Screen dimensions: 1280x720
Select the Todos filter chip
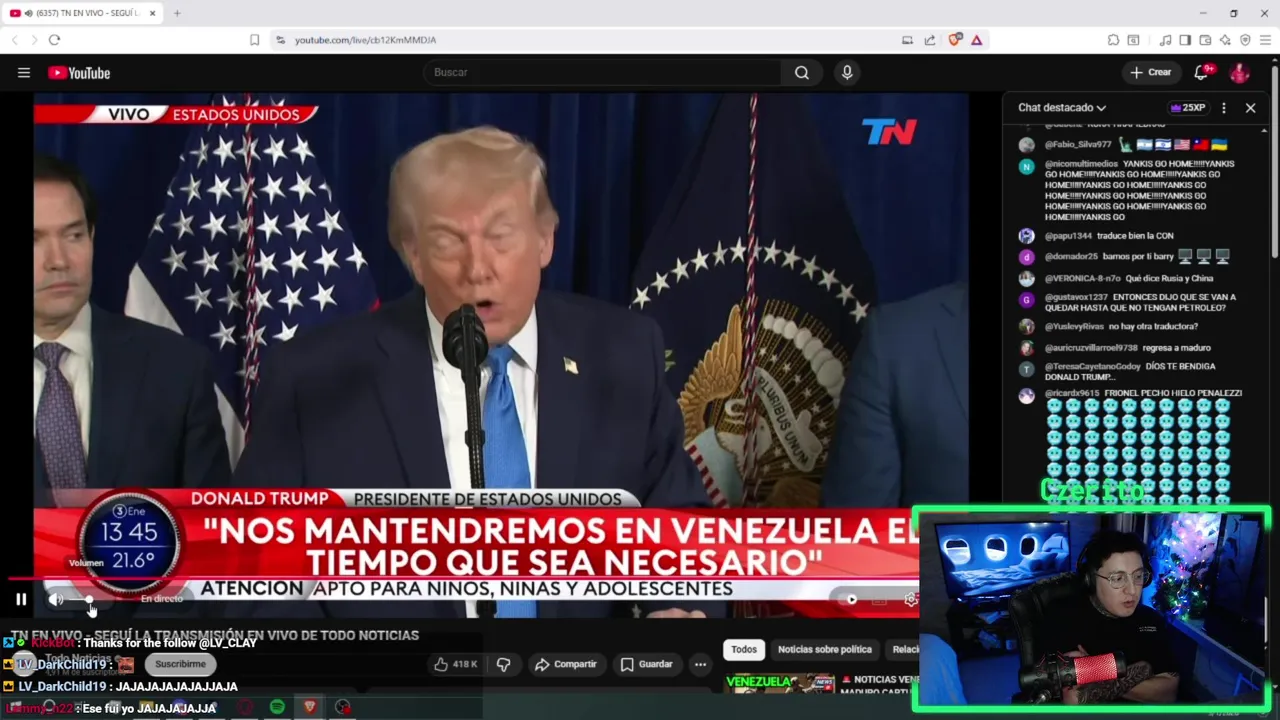[x=743, y=649]
